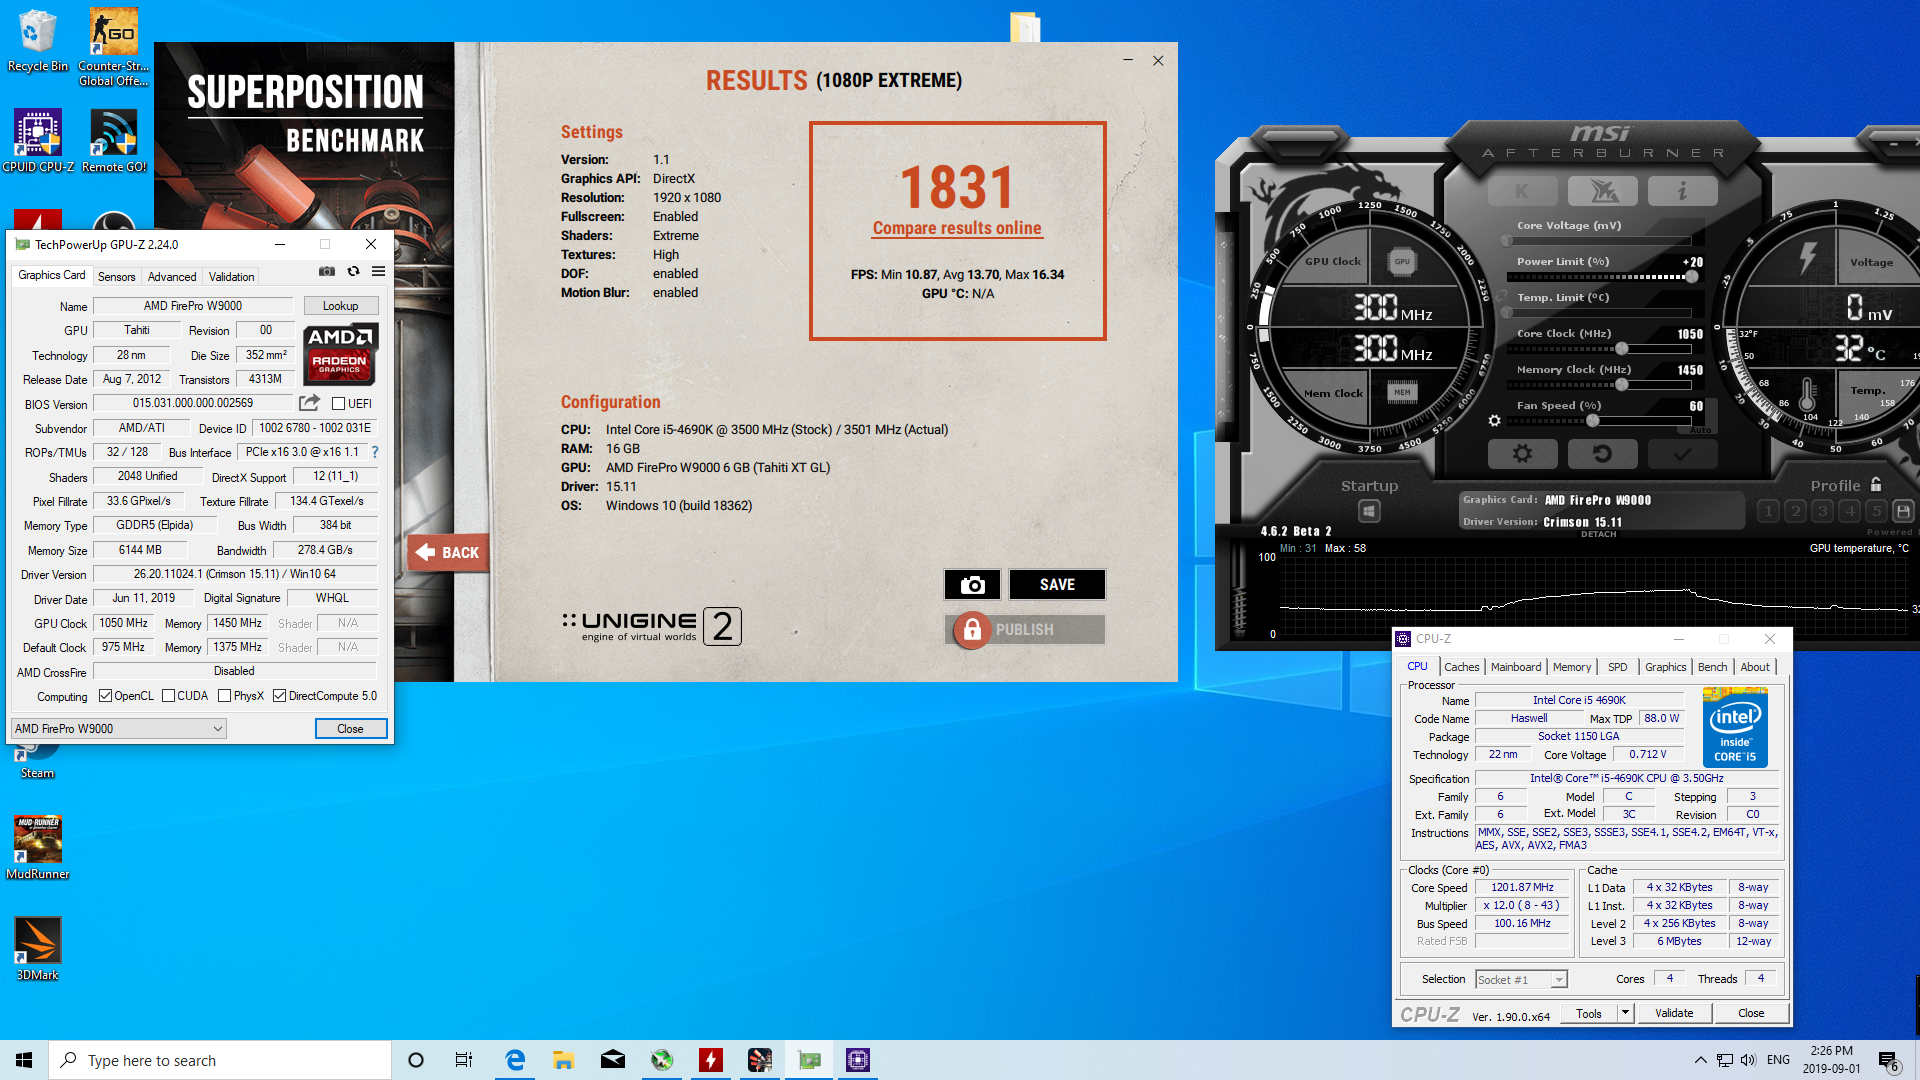The image size is (1920, 1080).
Task: Switch to GPU-Z Advanced tab
Action: [172, 277]
